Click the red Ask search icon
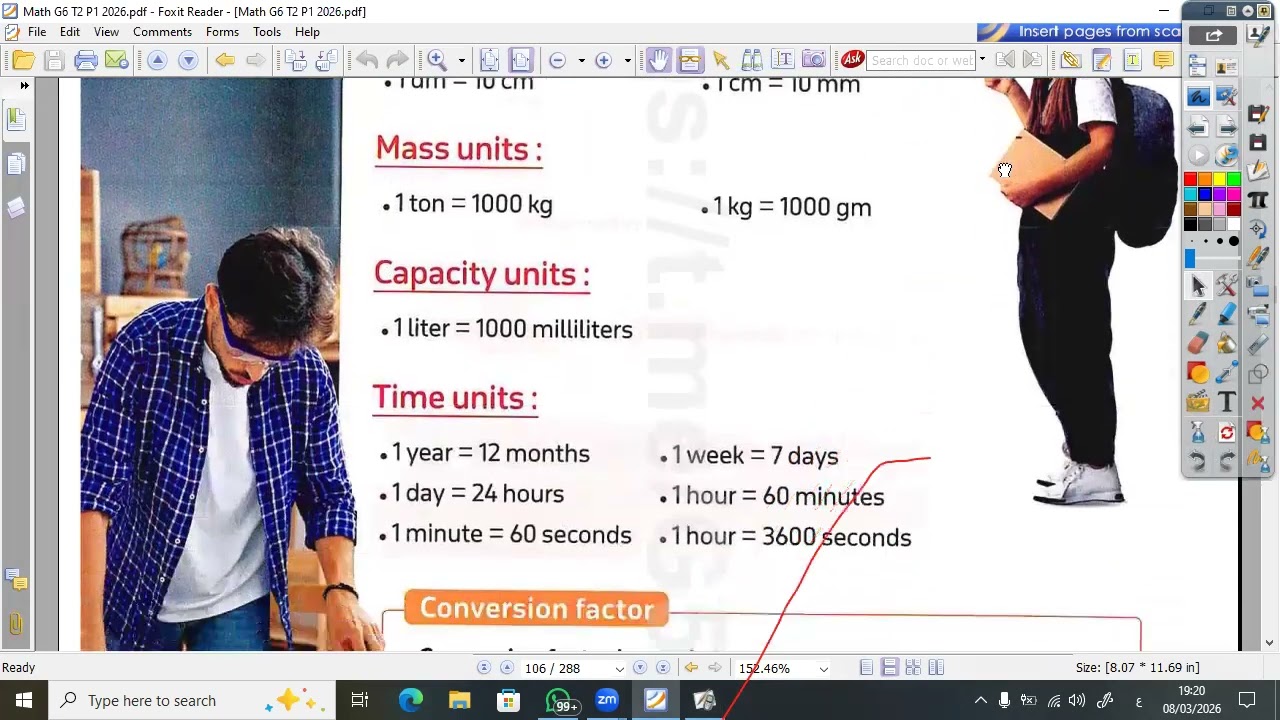The width and height of the screenshot is (1280, 720). tap(852, 60)
